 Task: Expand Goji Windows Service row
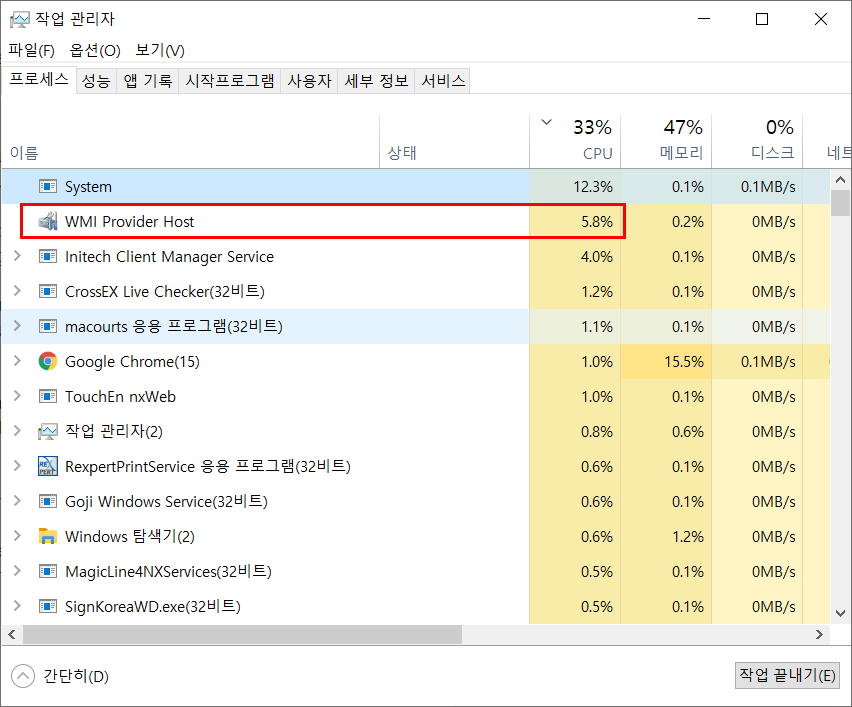[x=17, y=501]
